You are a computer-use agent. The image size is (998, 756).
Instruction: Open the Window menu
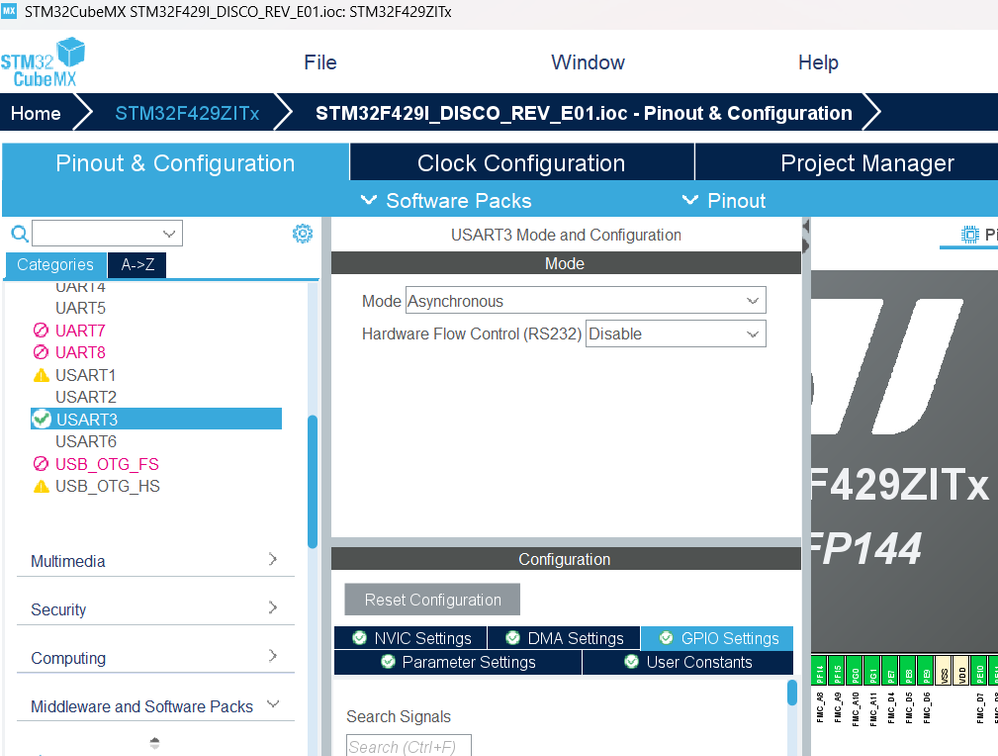587,62
